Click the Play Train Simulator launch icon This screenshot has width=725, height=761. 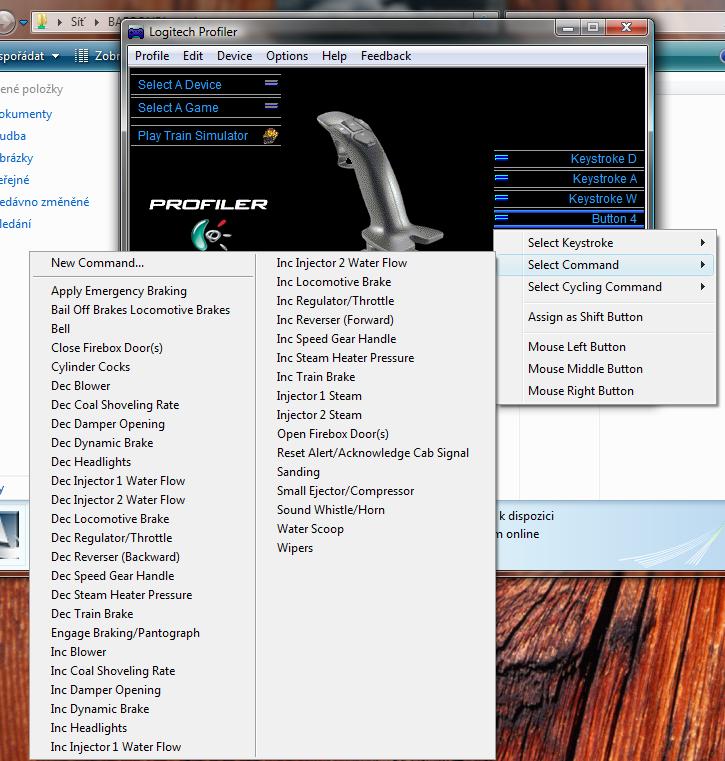tap(270, 135)
